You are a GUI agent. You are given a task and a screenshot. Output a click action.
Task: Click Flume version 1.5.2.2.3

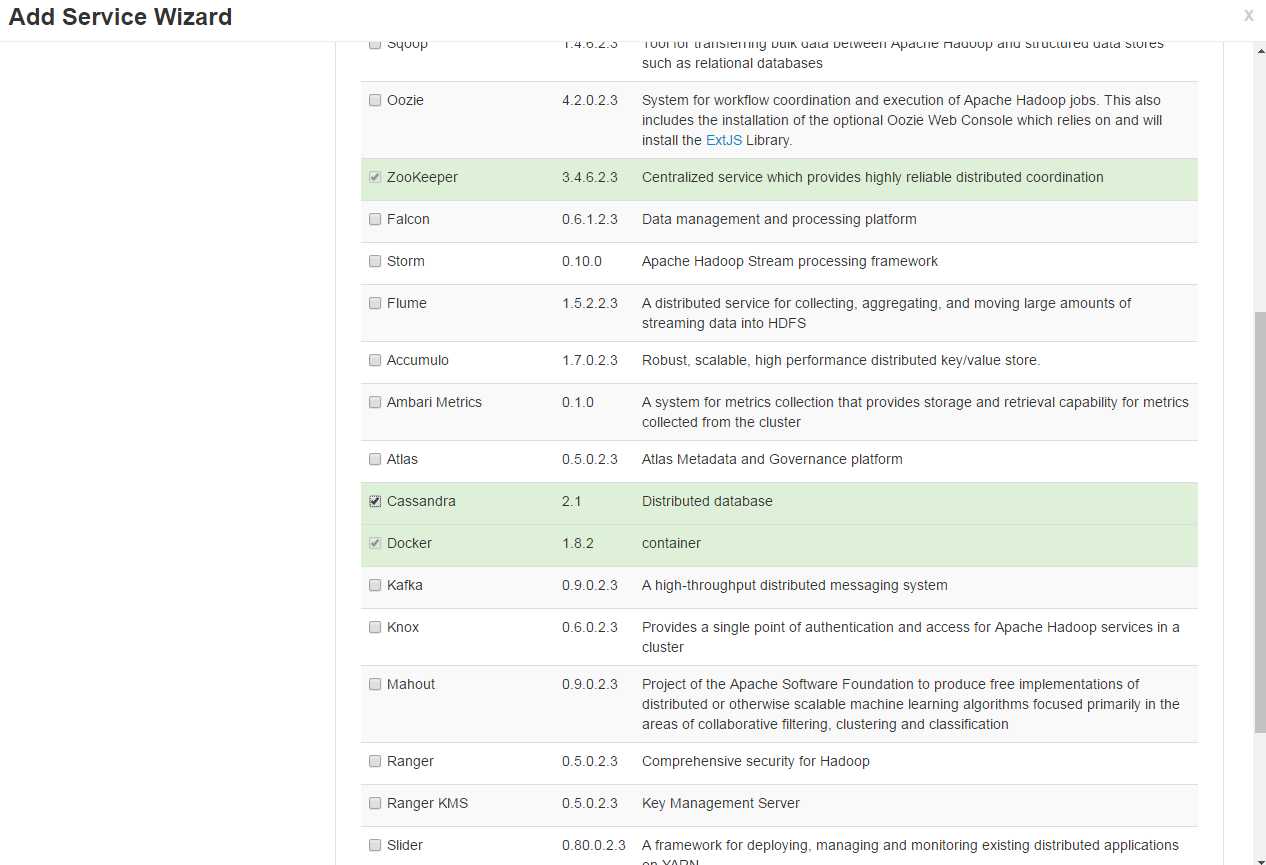coord(590,303)
